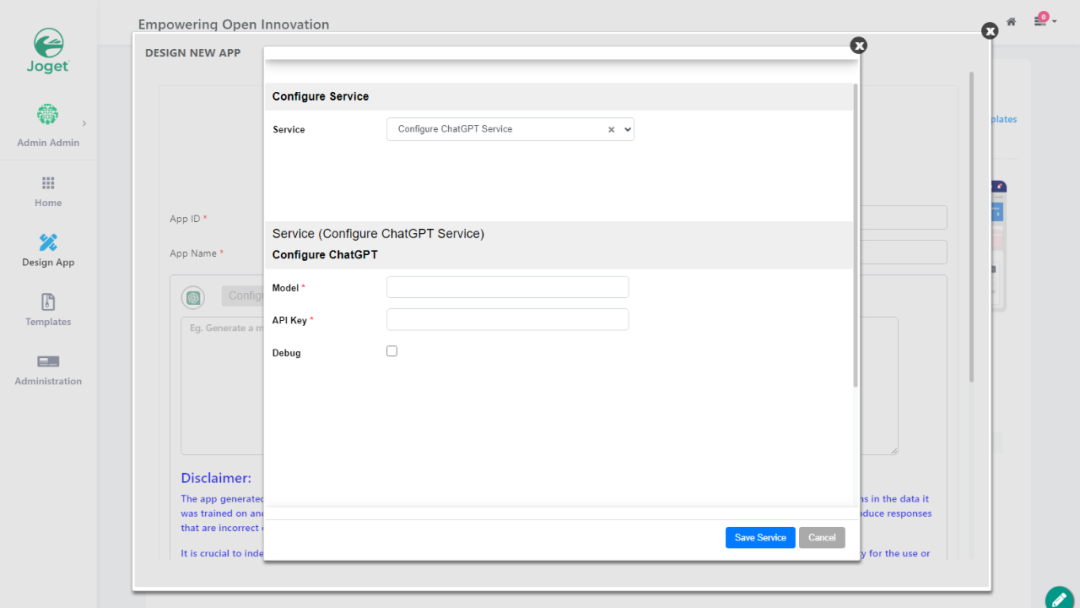This screenshot has width=1080, height=608.
Task: Open the Admin Admin profile avatar
Action: coord(48,114)
